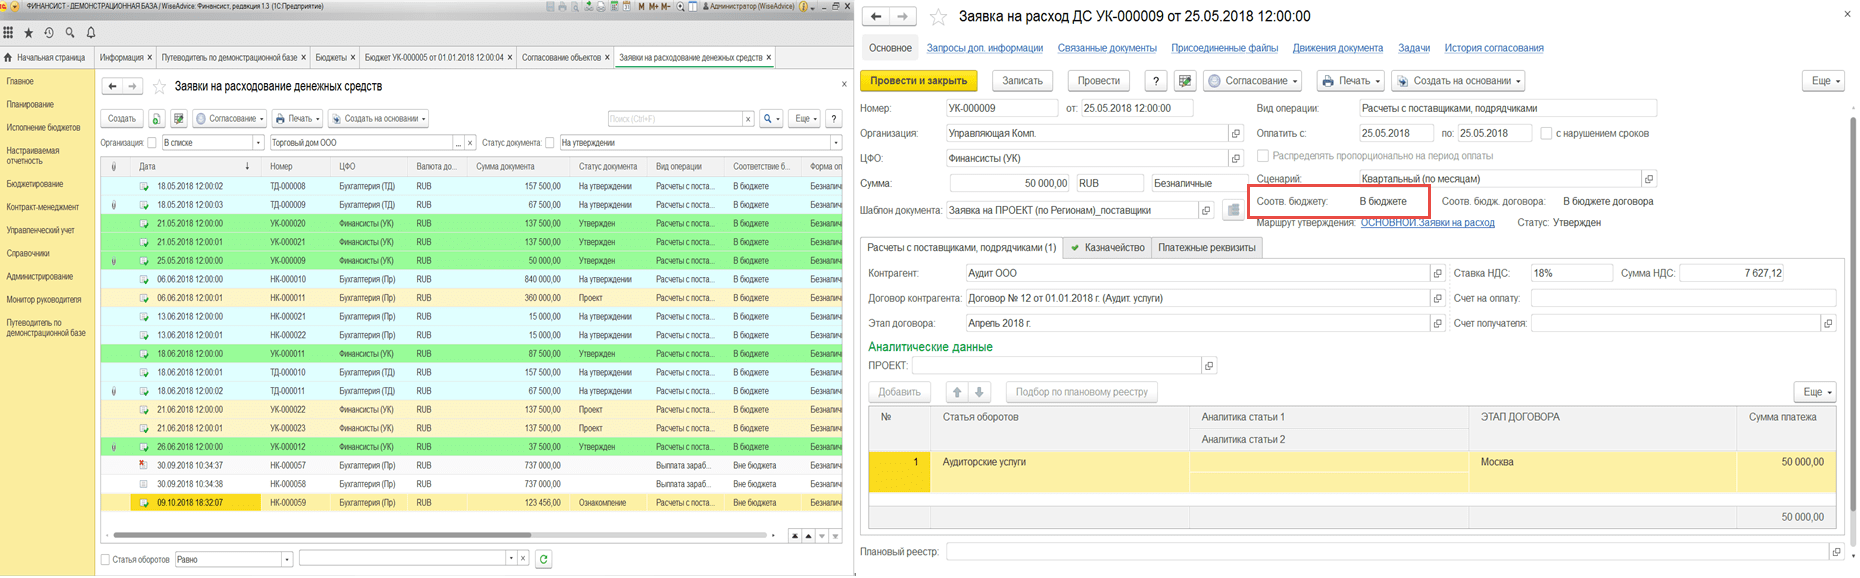This screenshot has width=1860, height=578.
Task: Enable the Организация filter checkbox
Action: point(152,143)
